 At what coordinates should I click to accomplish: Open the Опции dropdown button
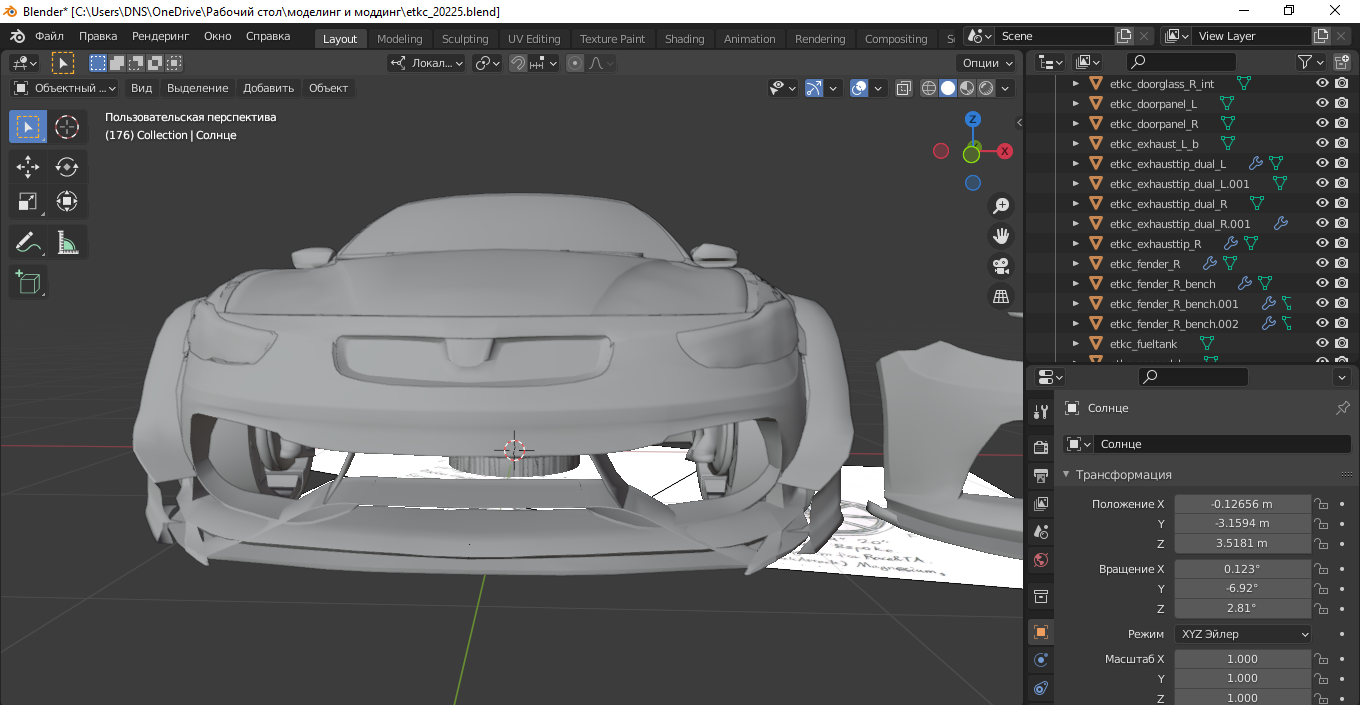tap(985, 63)
